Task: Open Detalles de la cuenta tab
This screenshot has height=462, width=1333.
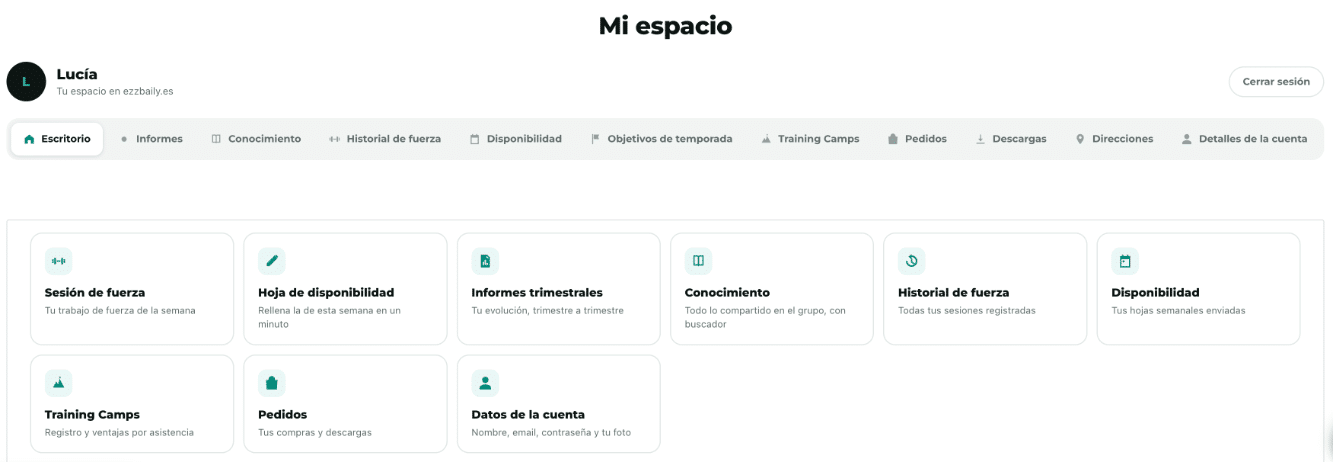Action: tap(1245, 139)
